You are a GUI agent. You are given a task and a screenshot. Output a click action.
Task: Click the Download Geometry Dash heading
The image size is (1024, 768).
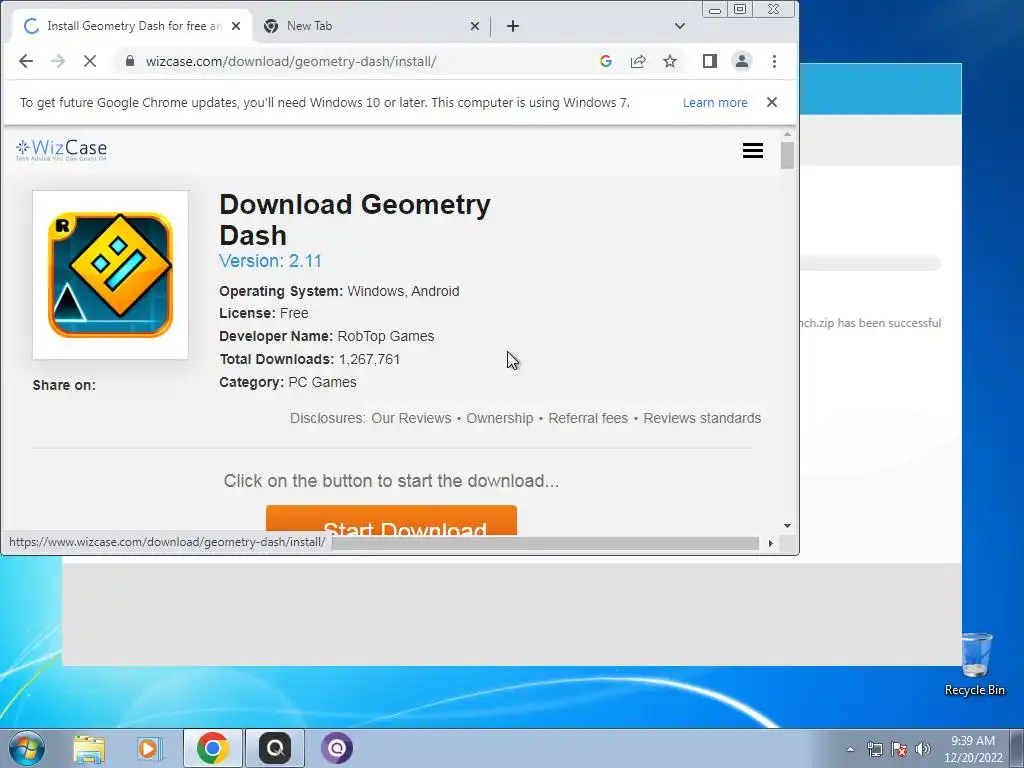point(355,219)
